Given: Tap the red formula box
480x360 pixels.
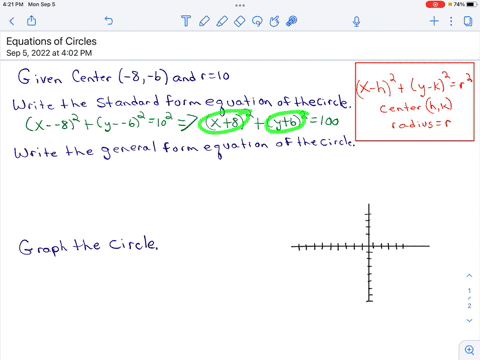Looking at the screenshot, I should (415, 101).
